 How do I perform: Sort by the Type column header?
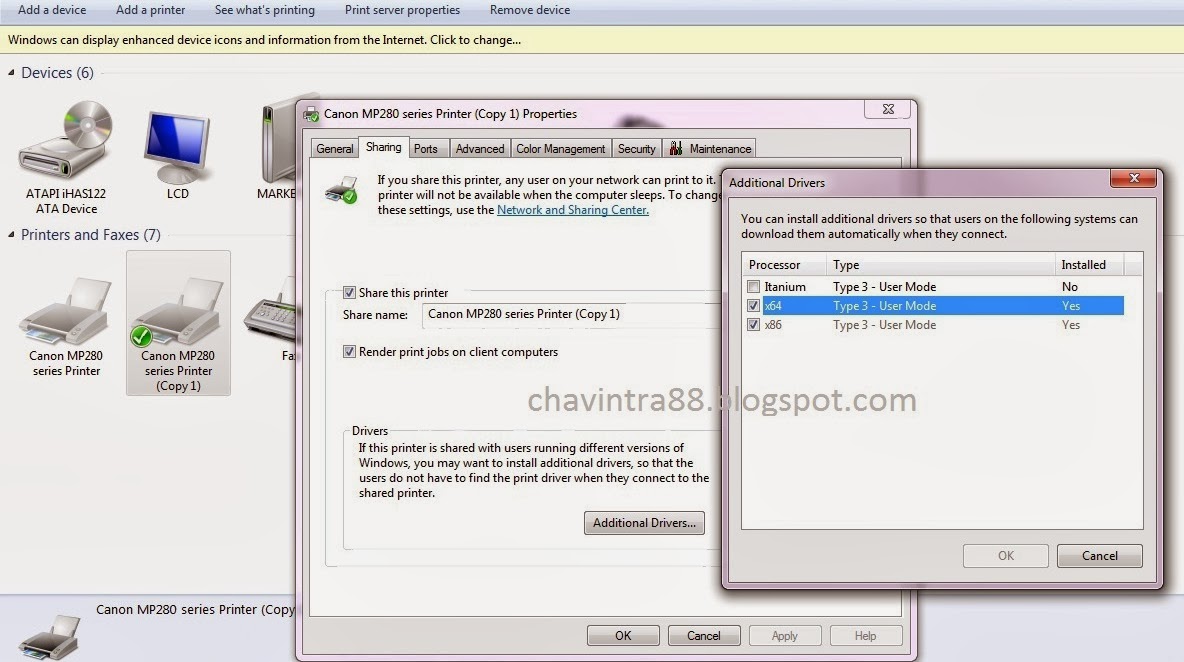coord(941,265)
